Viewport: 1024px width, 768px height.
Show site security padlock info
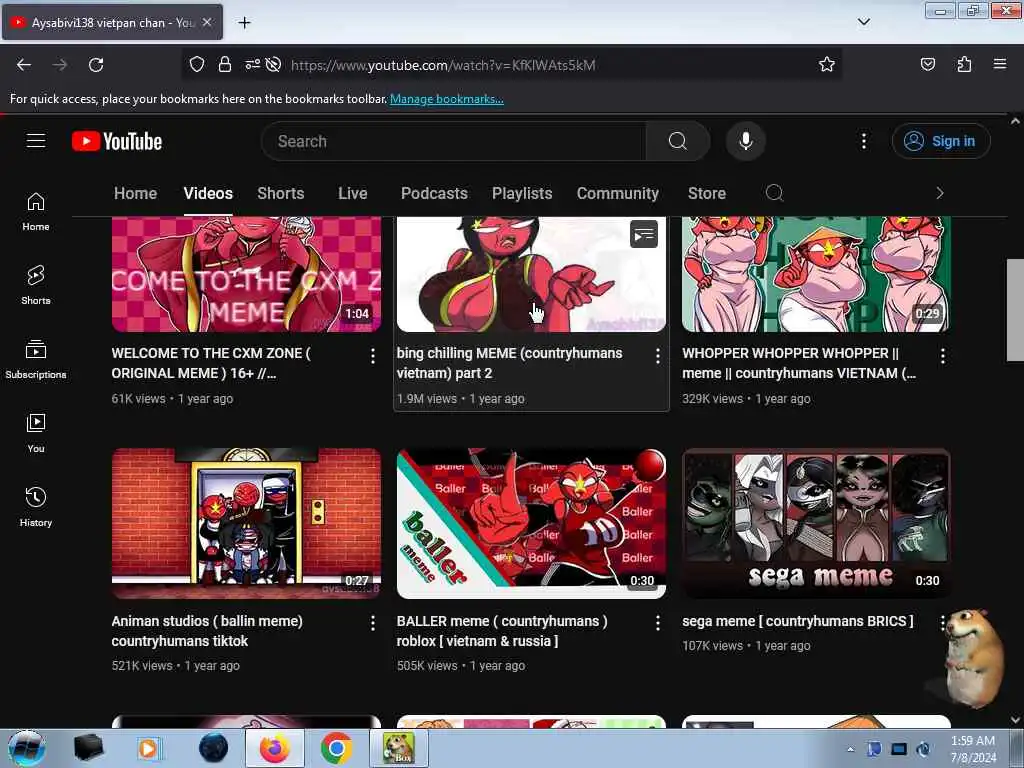pos(225,65)
